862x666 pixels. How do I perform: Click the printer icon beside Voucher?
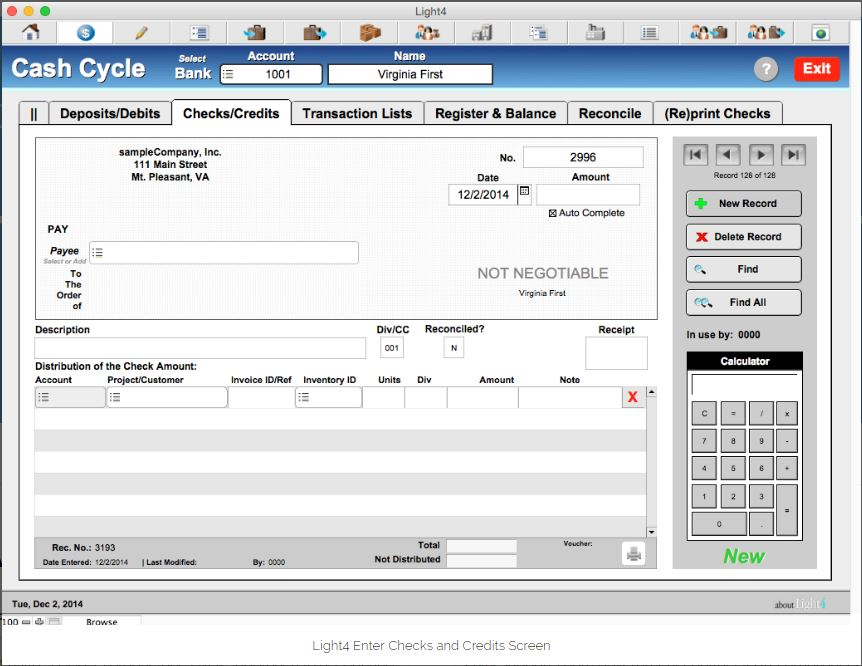(x=633, y=553)
